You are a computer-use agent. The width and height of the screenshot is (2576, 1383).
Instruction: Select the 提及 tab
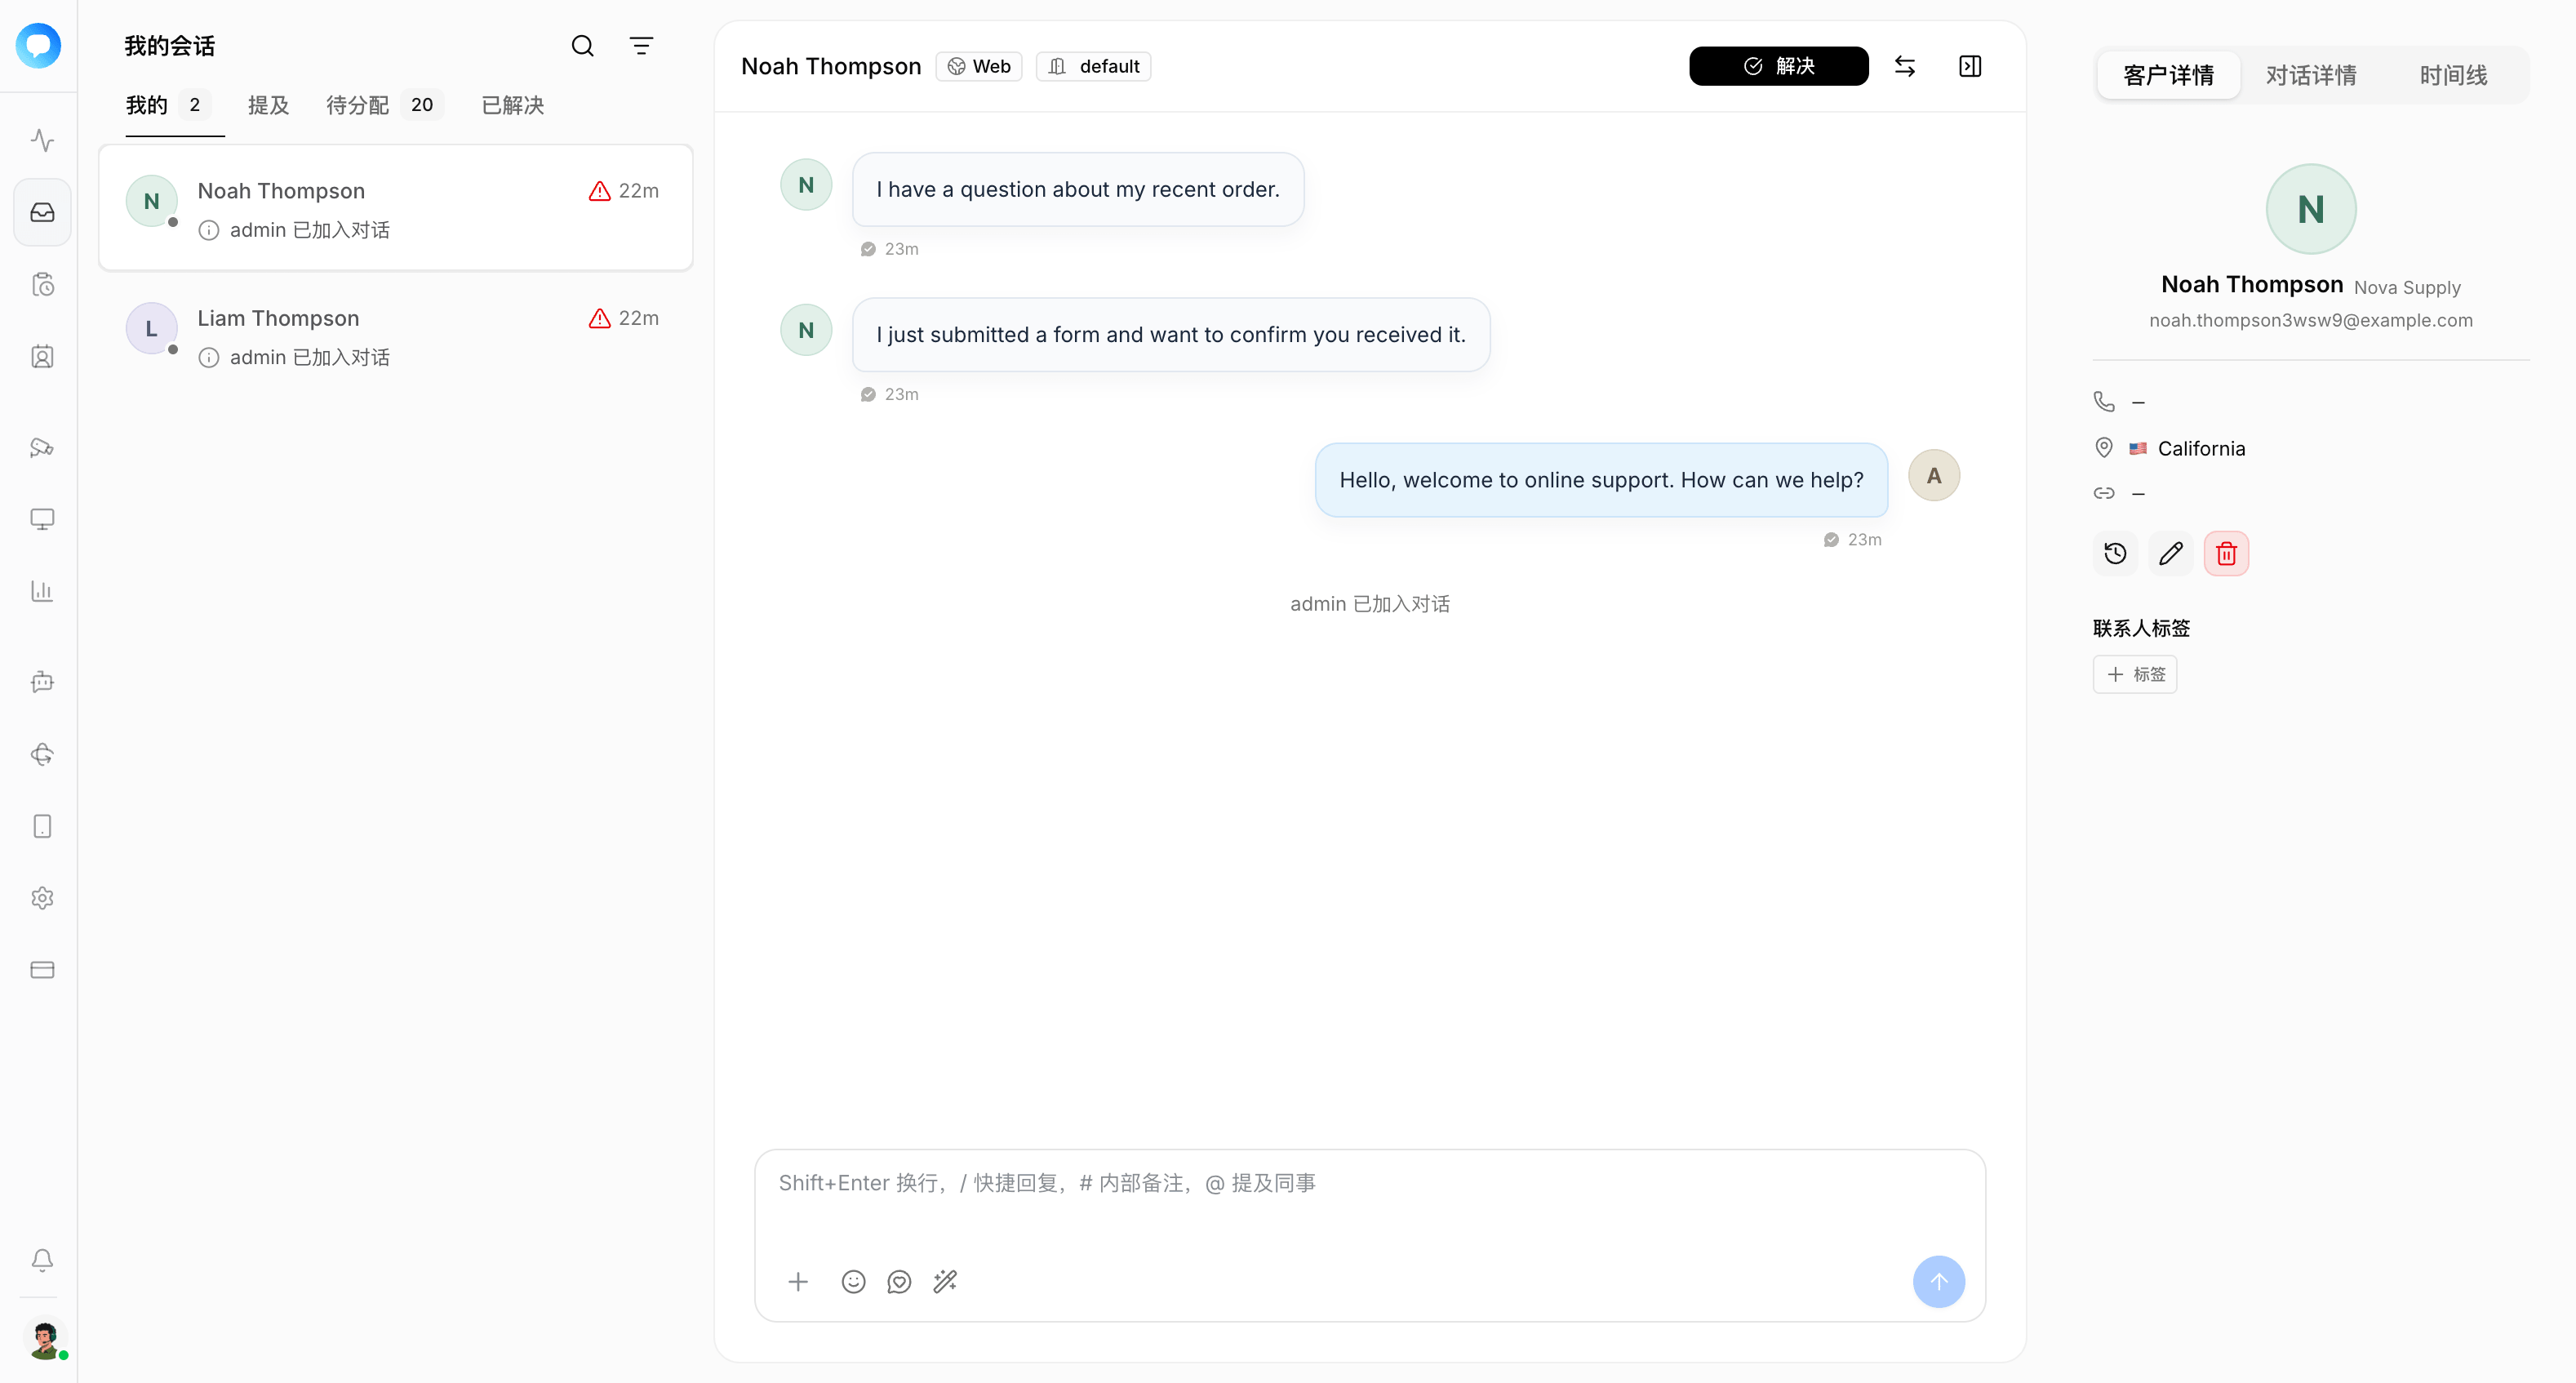pyautogui.click(x=268, y=105)
